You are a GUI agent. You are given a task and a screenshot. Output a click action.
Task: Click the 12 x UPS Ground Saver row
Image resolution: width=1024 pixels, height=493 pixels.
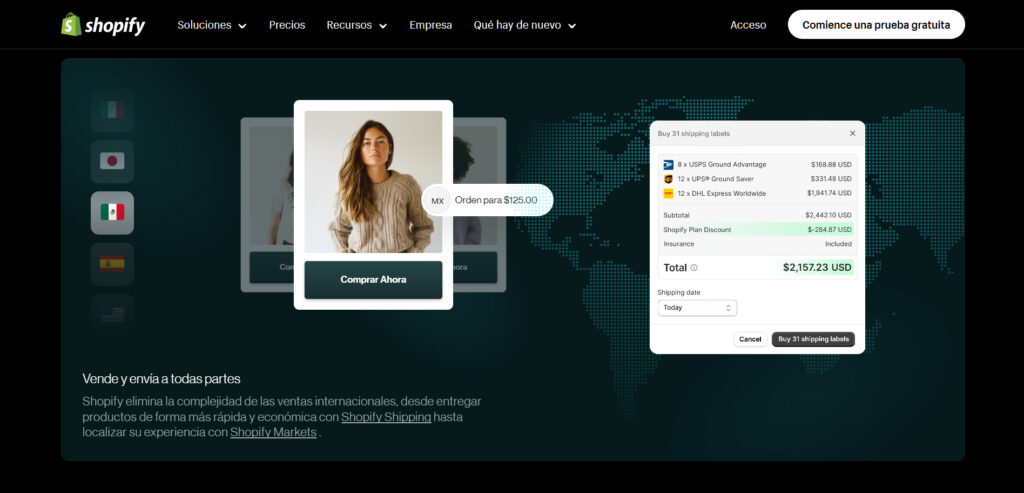pyautogui.click(x=757, y=179)
